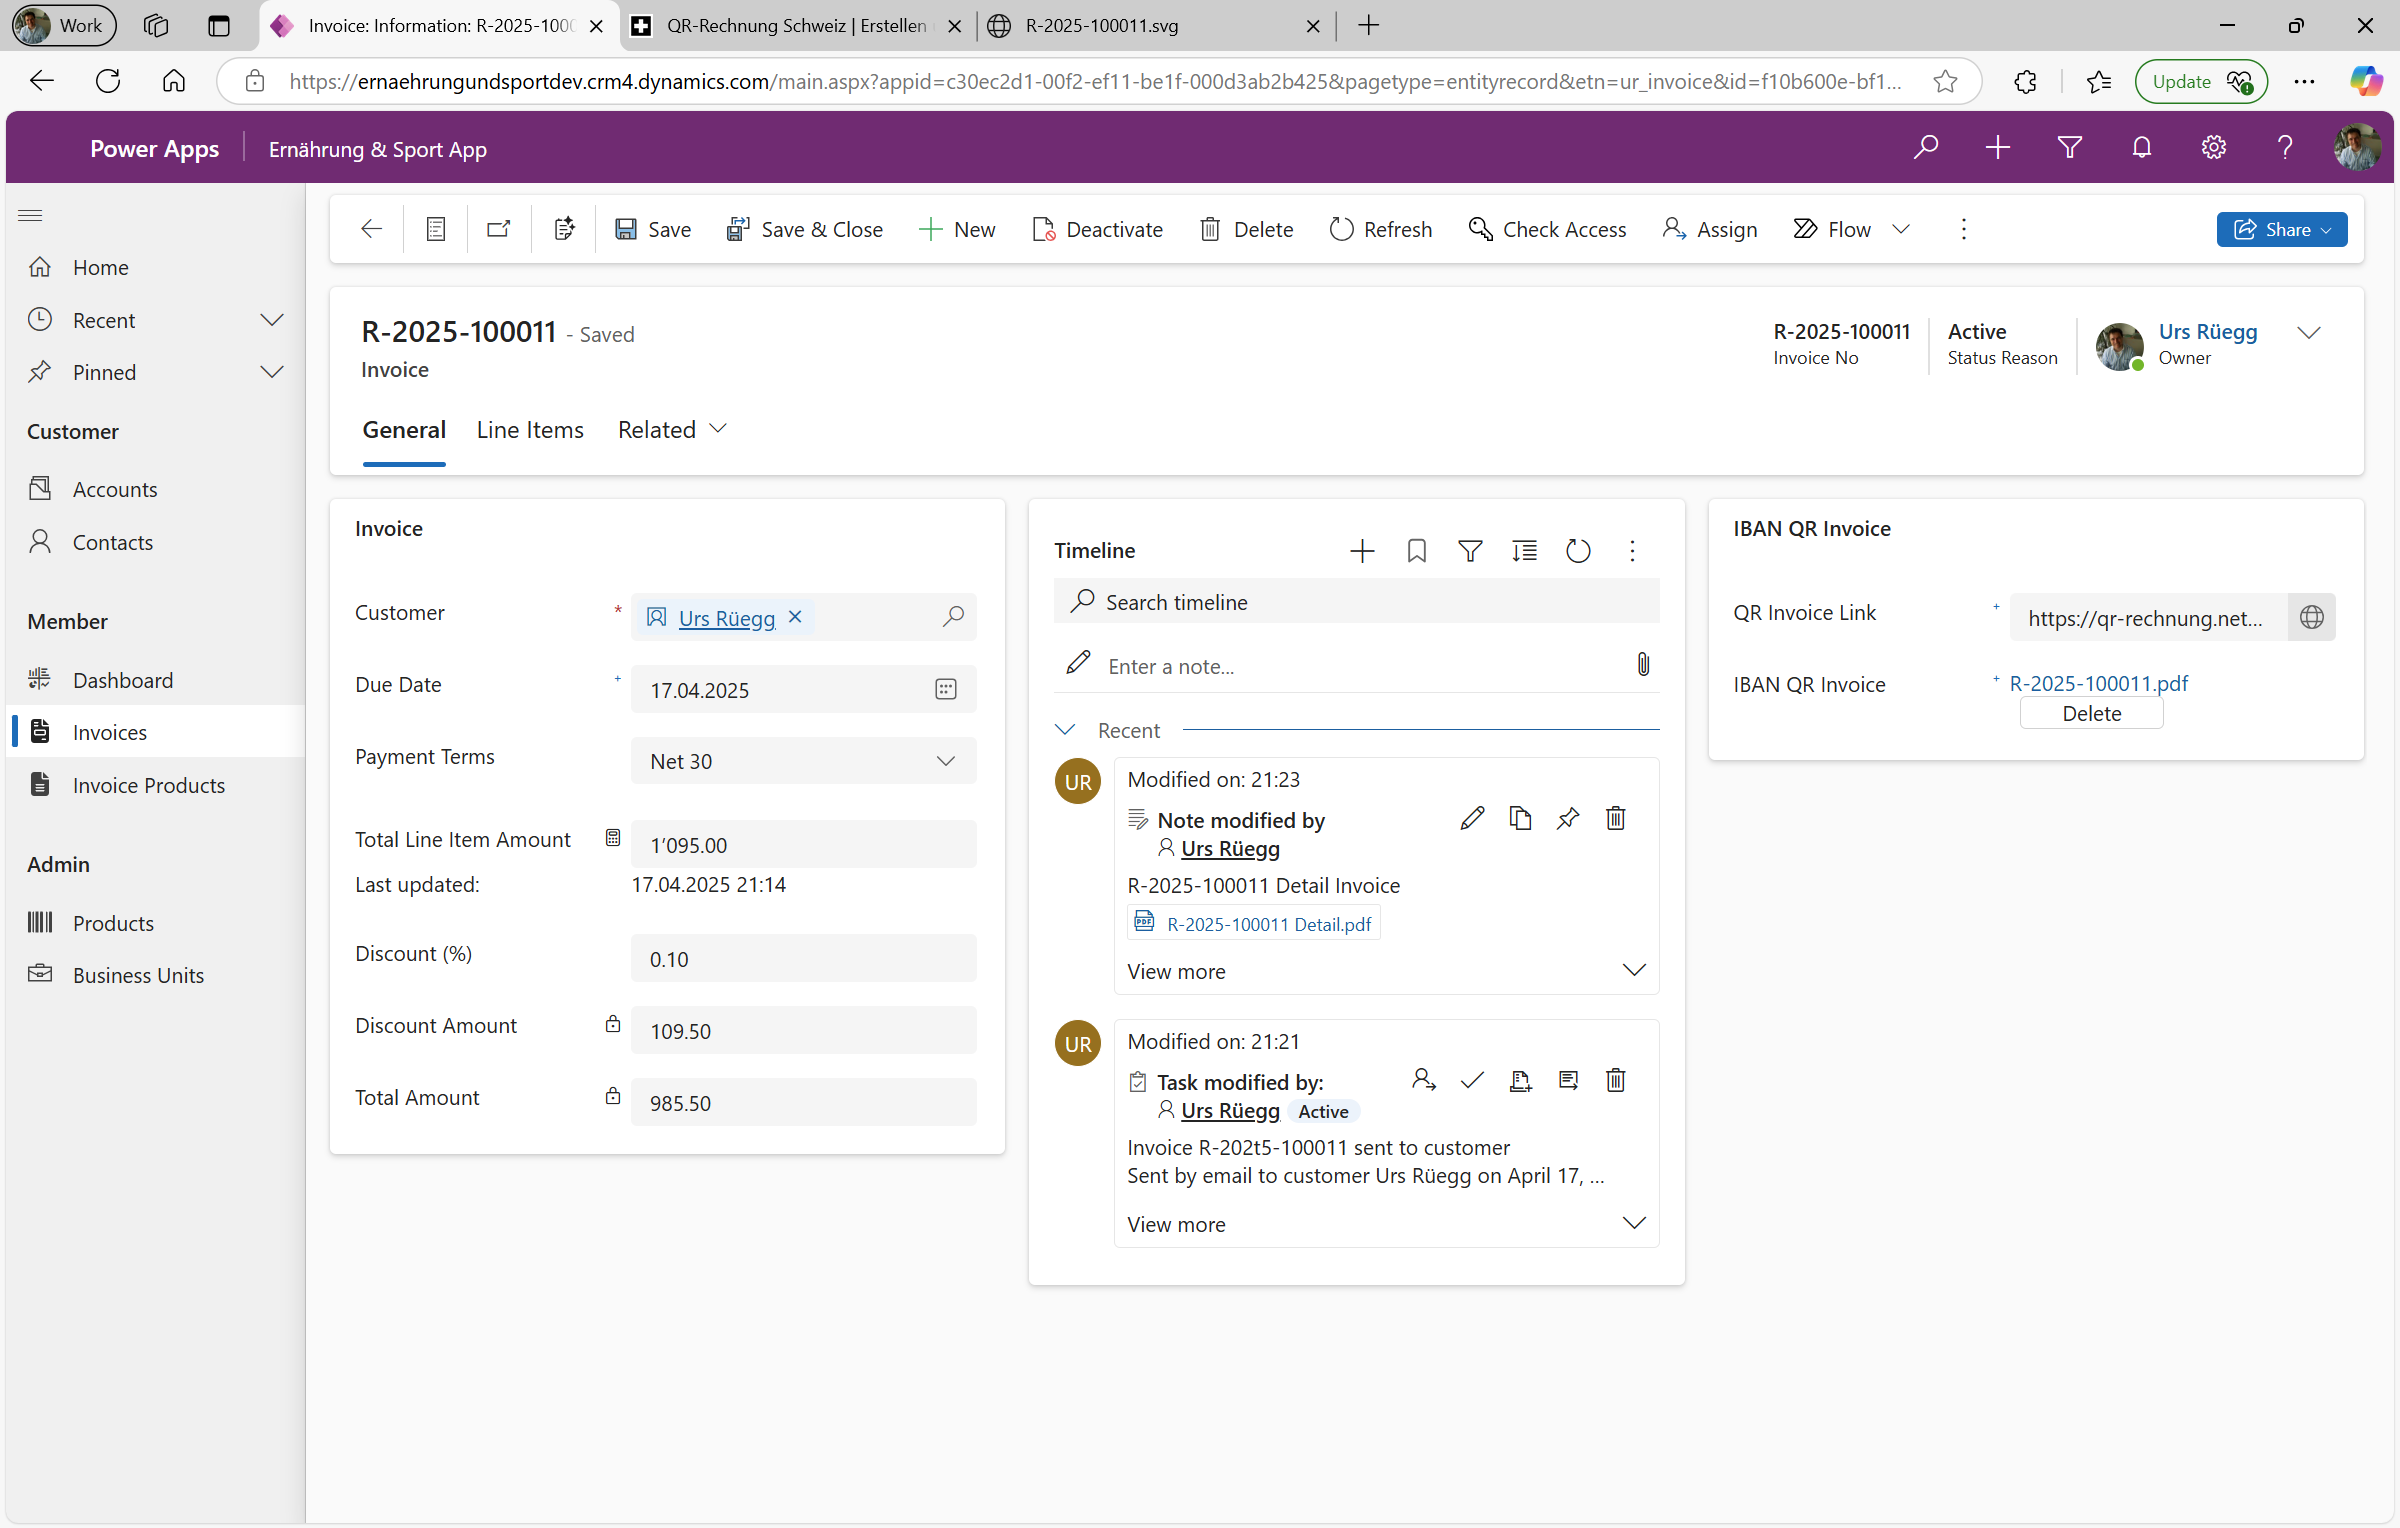Open a new browser tab
The image size is (2400, 1528).
(1369, 26)
